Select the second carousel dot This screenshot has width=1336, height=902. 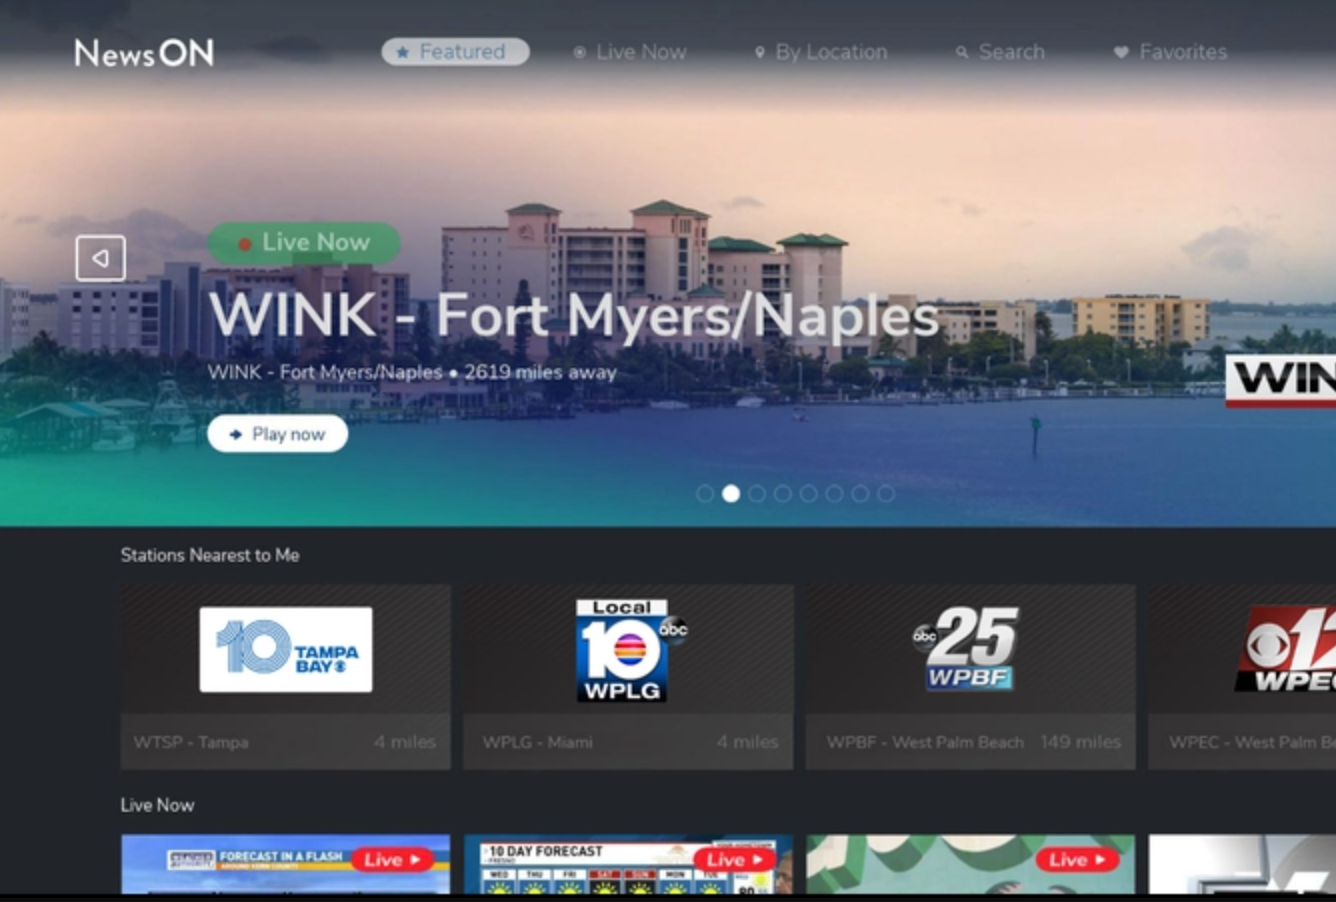(x=731, y=493)
